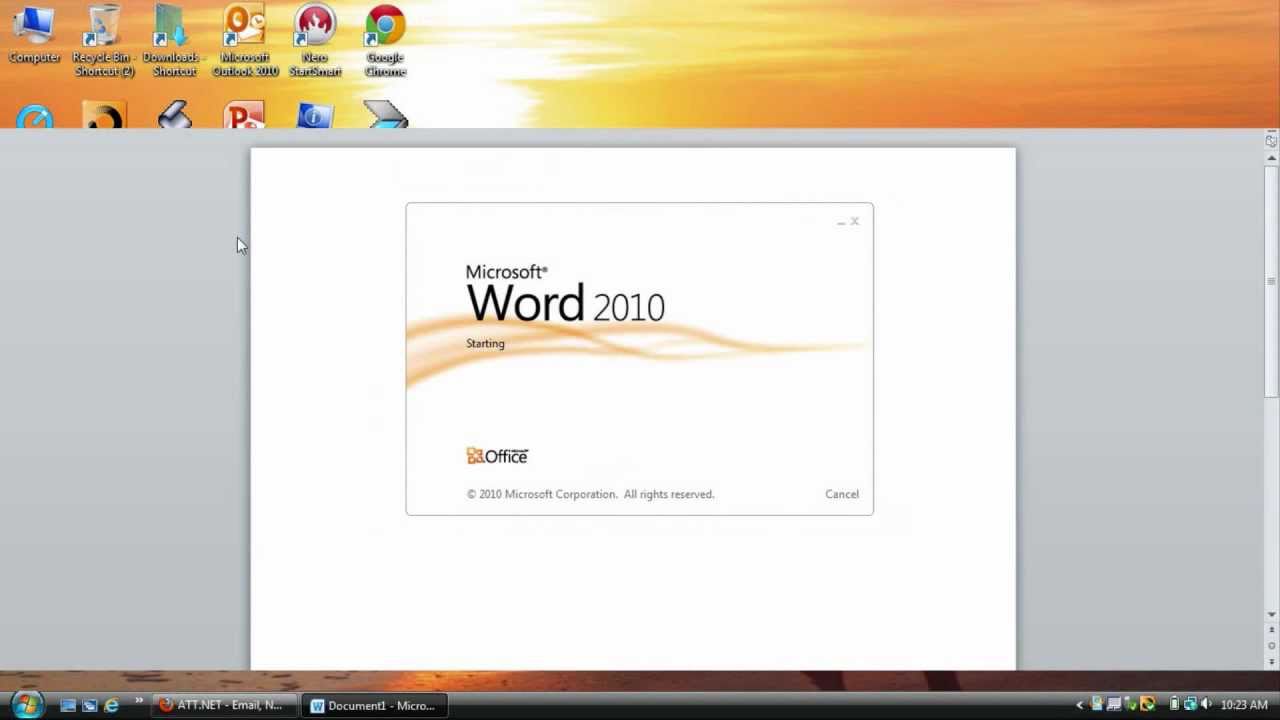Screen dimensions: 1280x720
Task: Click Previous Page button below Word scrollbar
Action: [1271, 631]
